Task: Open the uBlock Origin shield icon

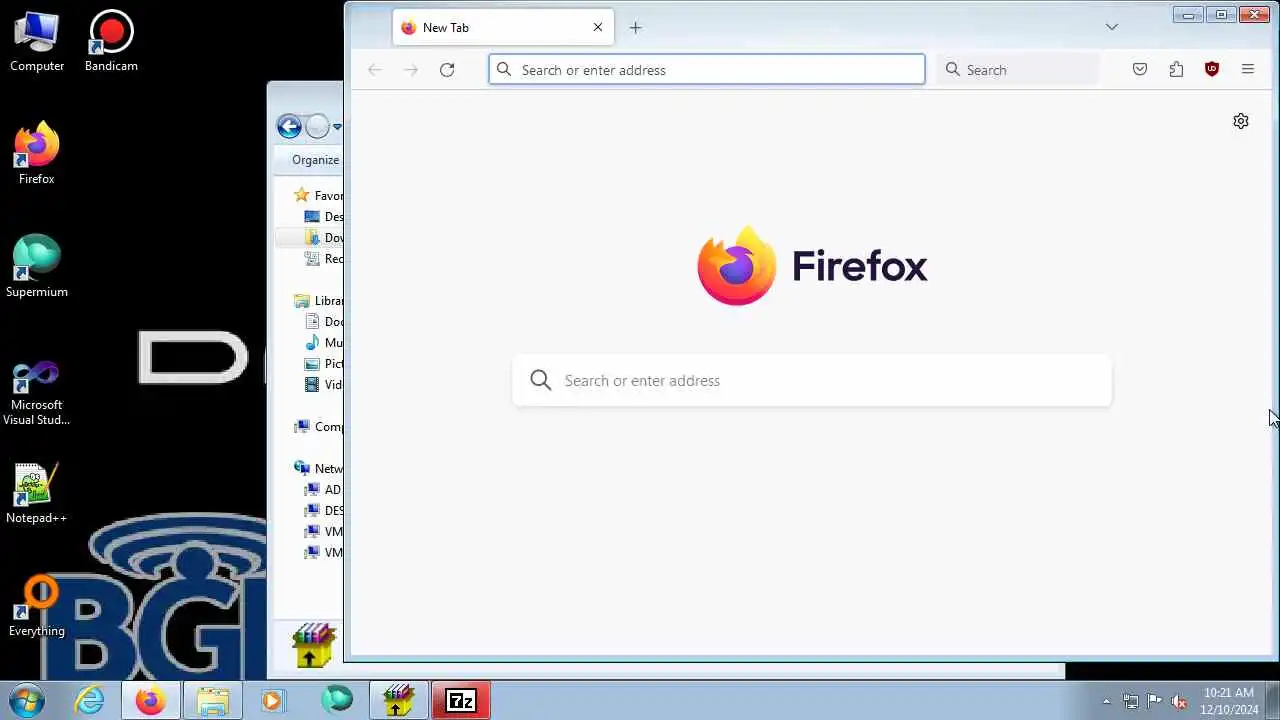Action: [x=1212, y=70]
